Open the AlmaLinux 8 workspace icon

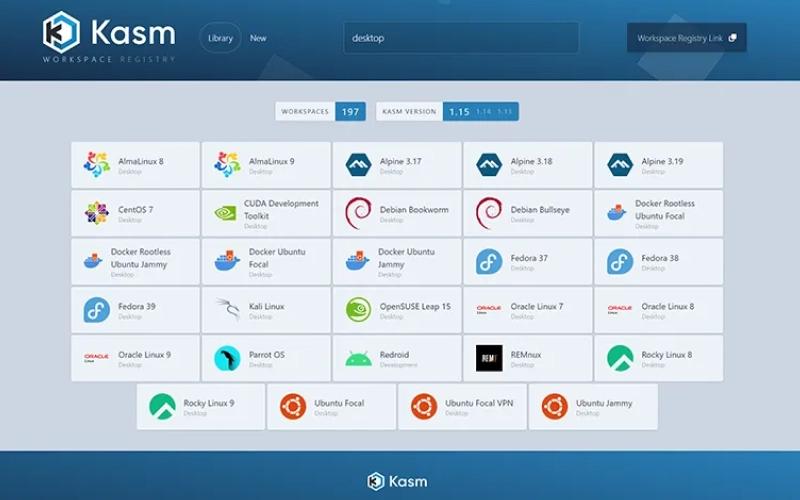(96, 164)
